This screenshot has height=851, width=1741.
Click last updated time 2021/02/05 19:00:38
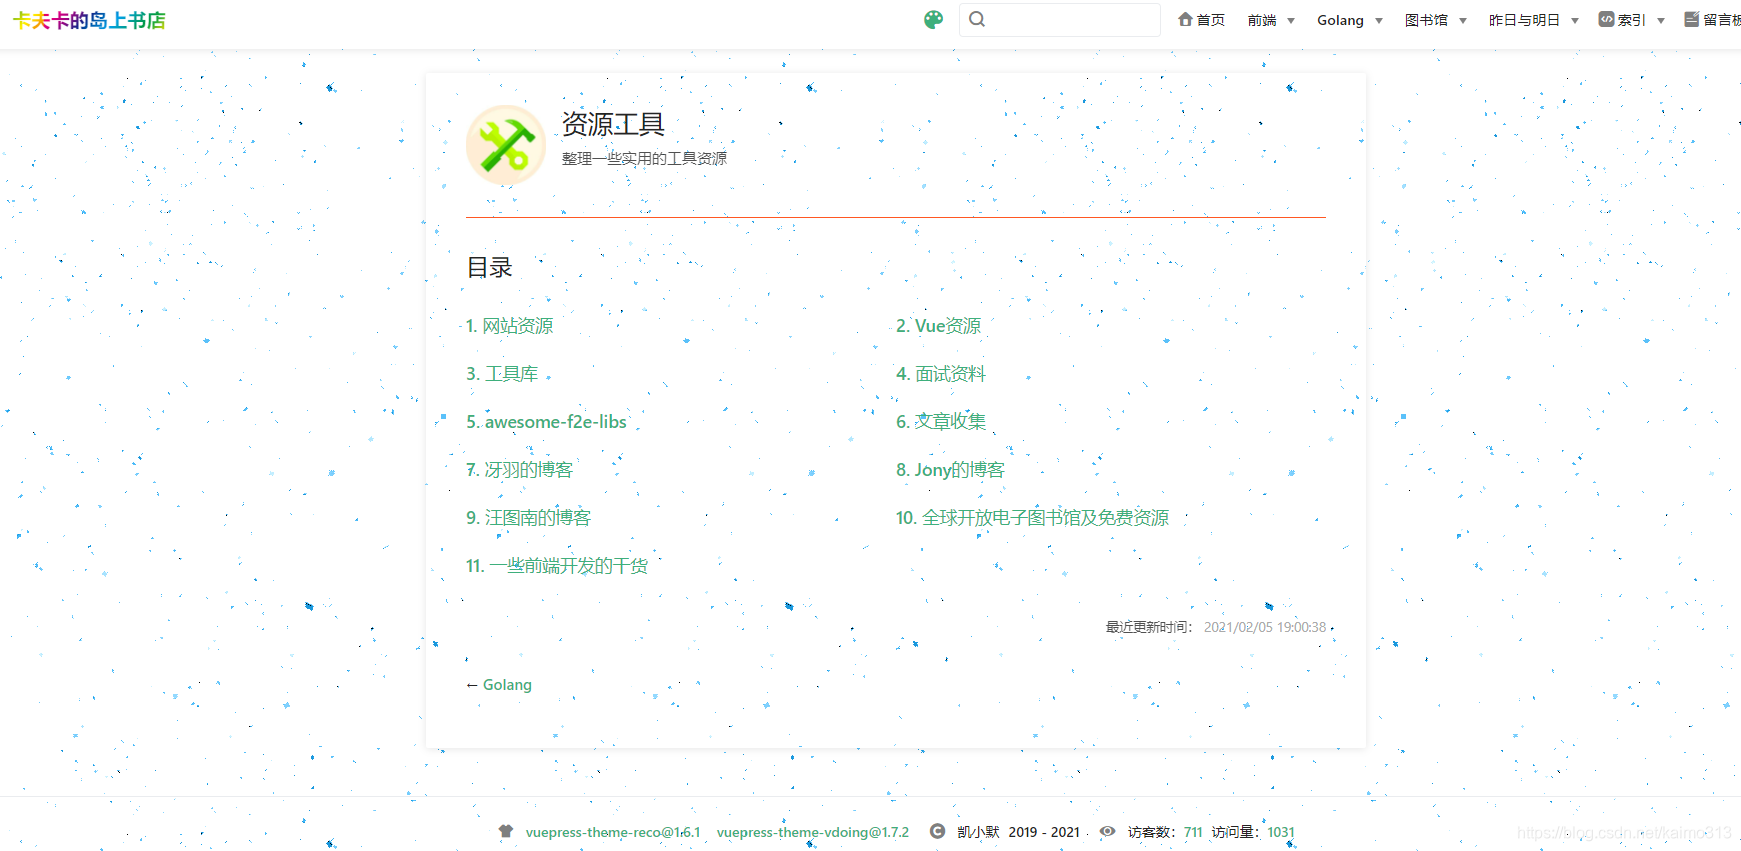pyautogui.click(x=1265, y=627)
